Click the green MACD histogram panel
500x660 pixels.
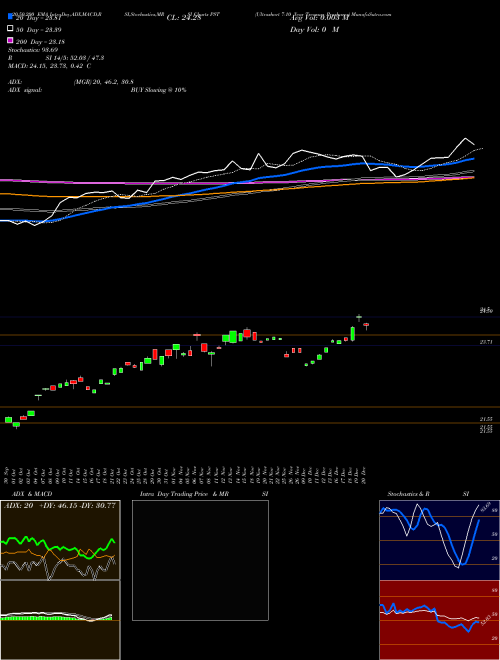[x=60, y=620]
